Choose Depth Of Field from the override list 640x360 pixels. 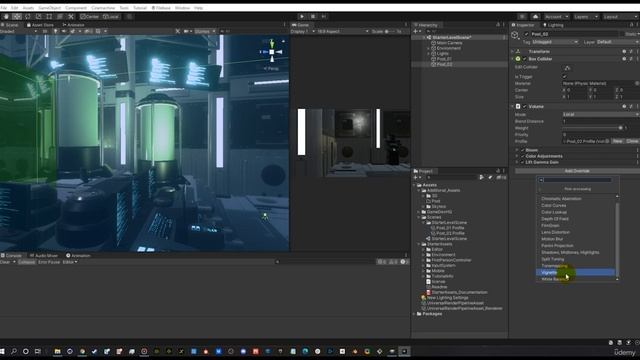(x=575, y=219)
